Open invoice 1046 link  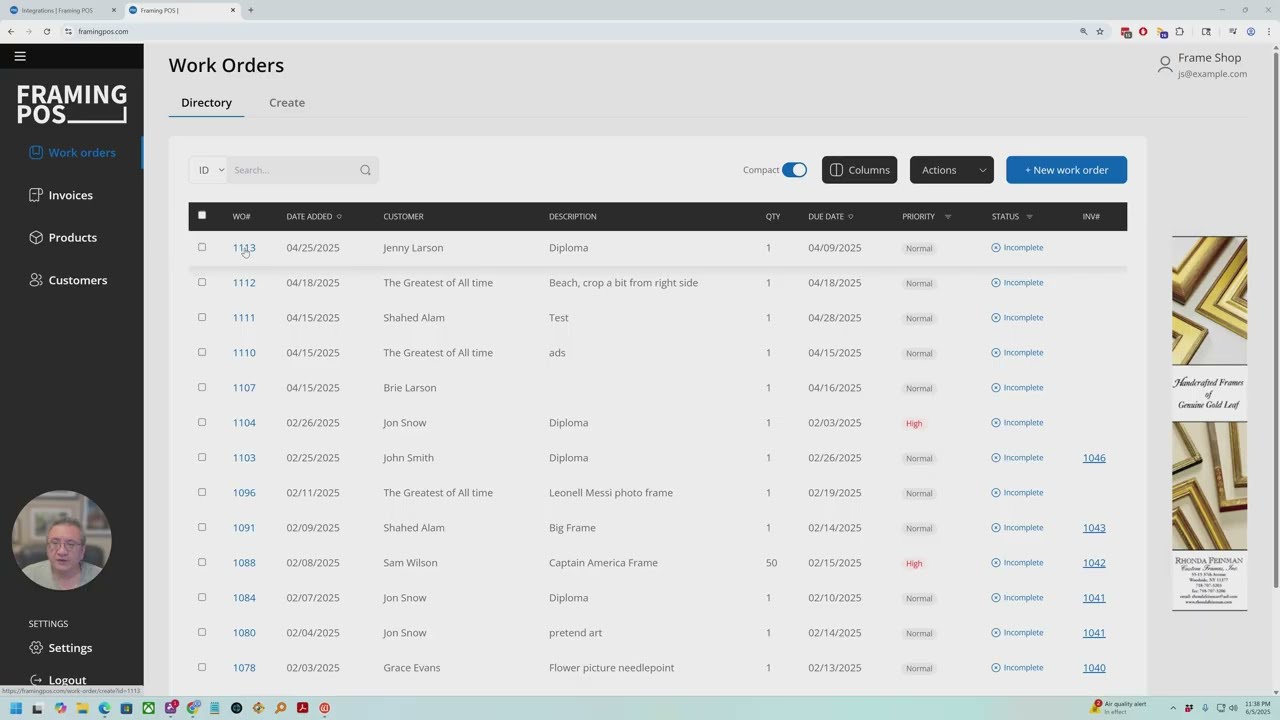1094,458
